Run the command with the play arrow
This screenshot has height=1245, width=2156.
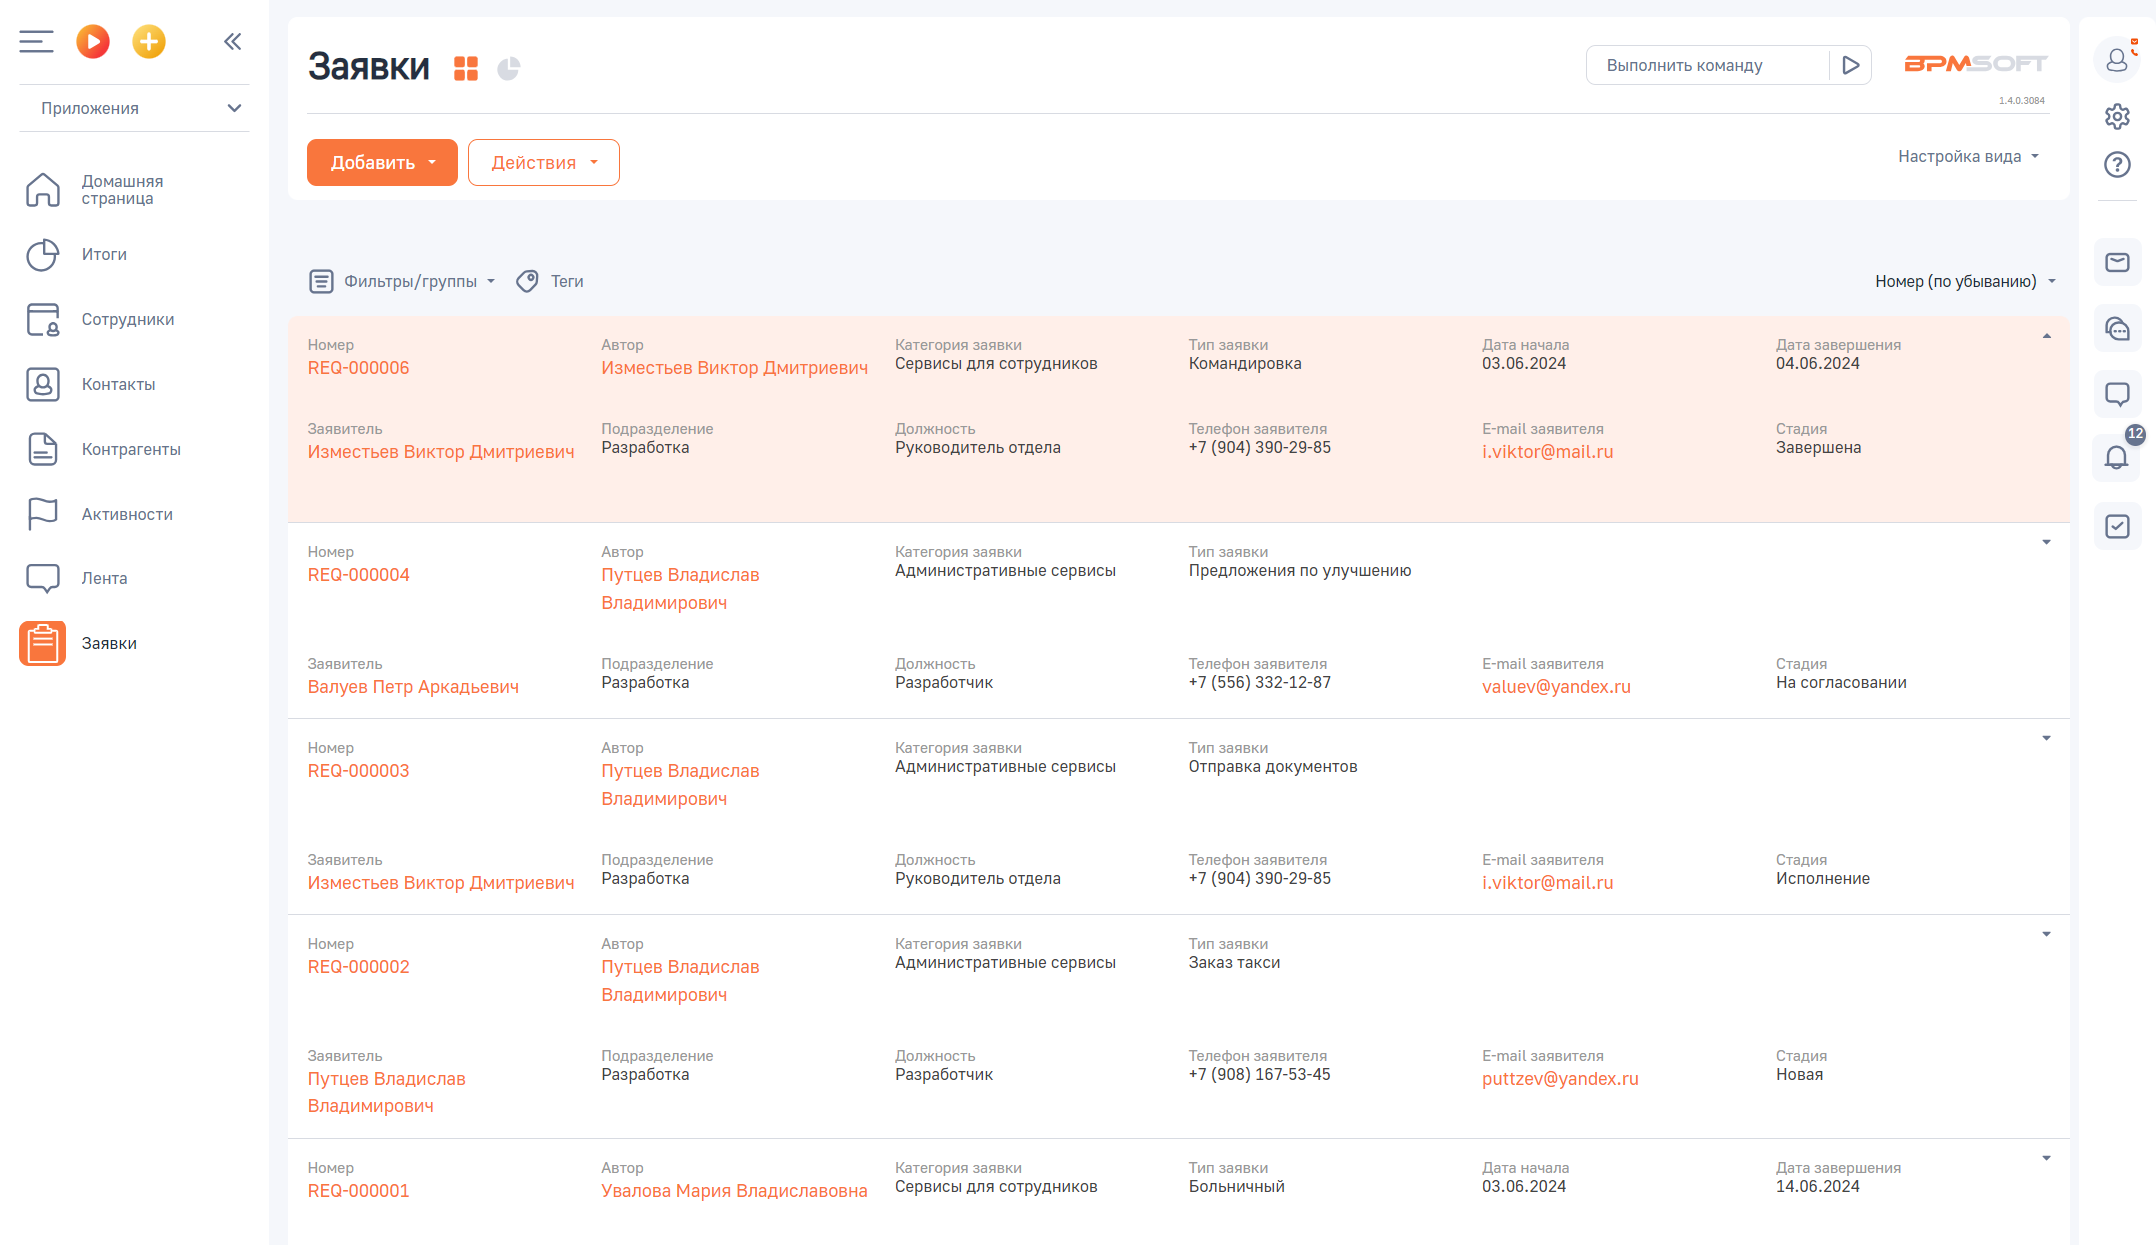(1850, 65)
